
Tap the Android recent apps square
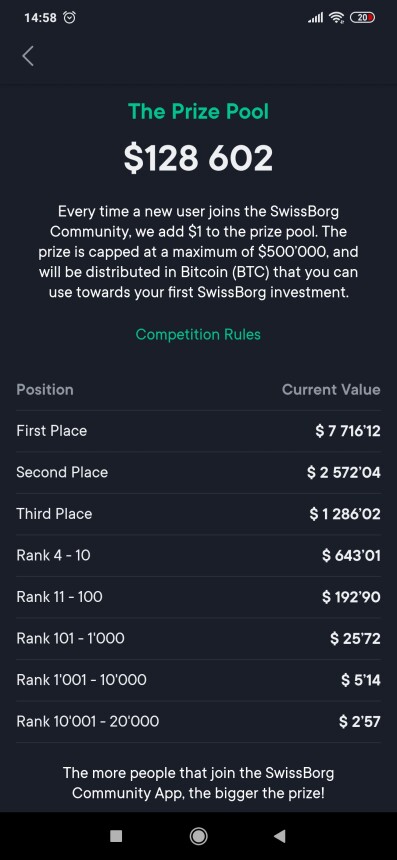(116, 836)
